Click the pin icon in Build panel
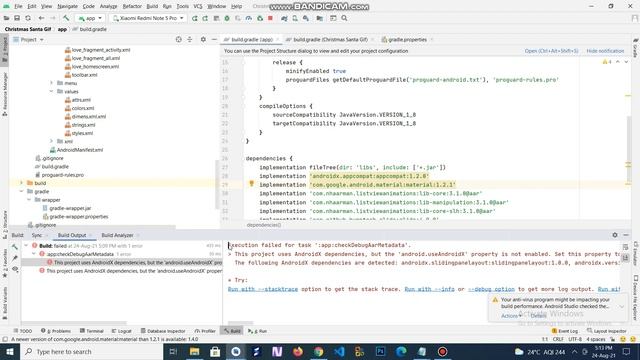Screen dimensions: 640x360 [15, 258]
